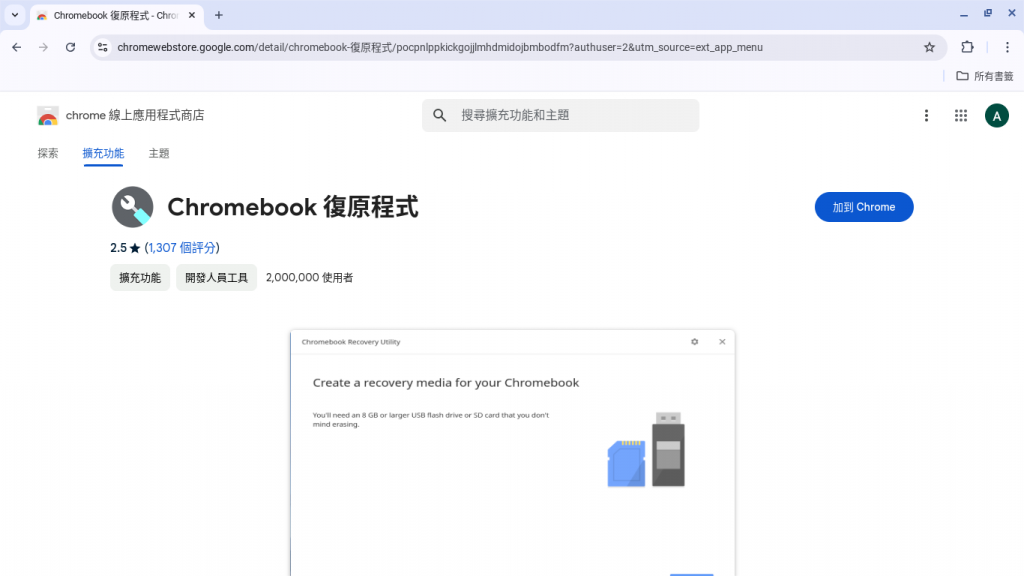Open the extensions puzzle icon
This screenshot has width=1024, height=576.
pos(967,47)
